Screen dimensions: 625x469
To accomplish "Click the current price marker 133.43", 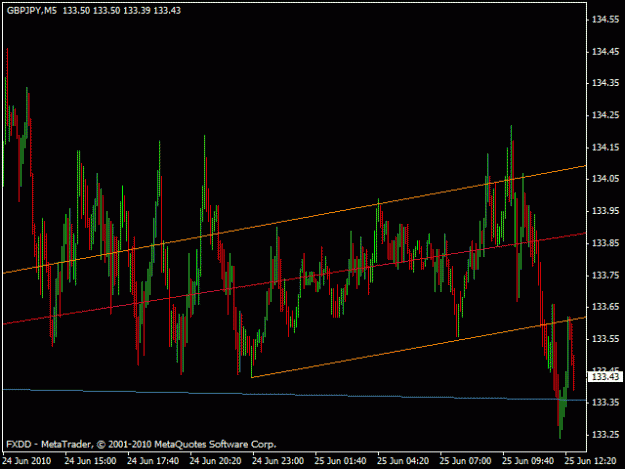I will tap(605, 376).
